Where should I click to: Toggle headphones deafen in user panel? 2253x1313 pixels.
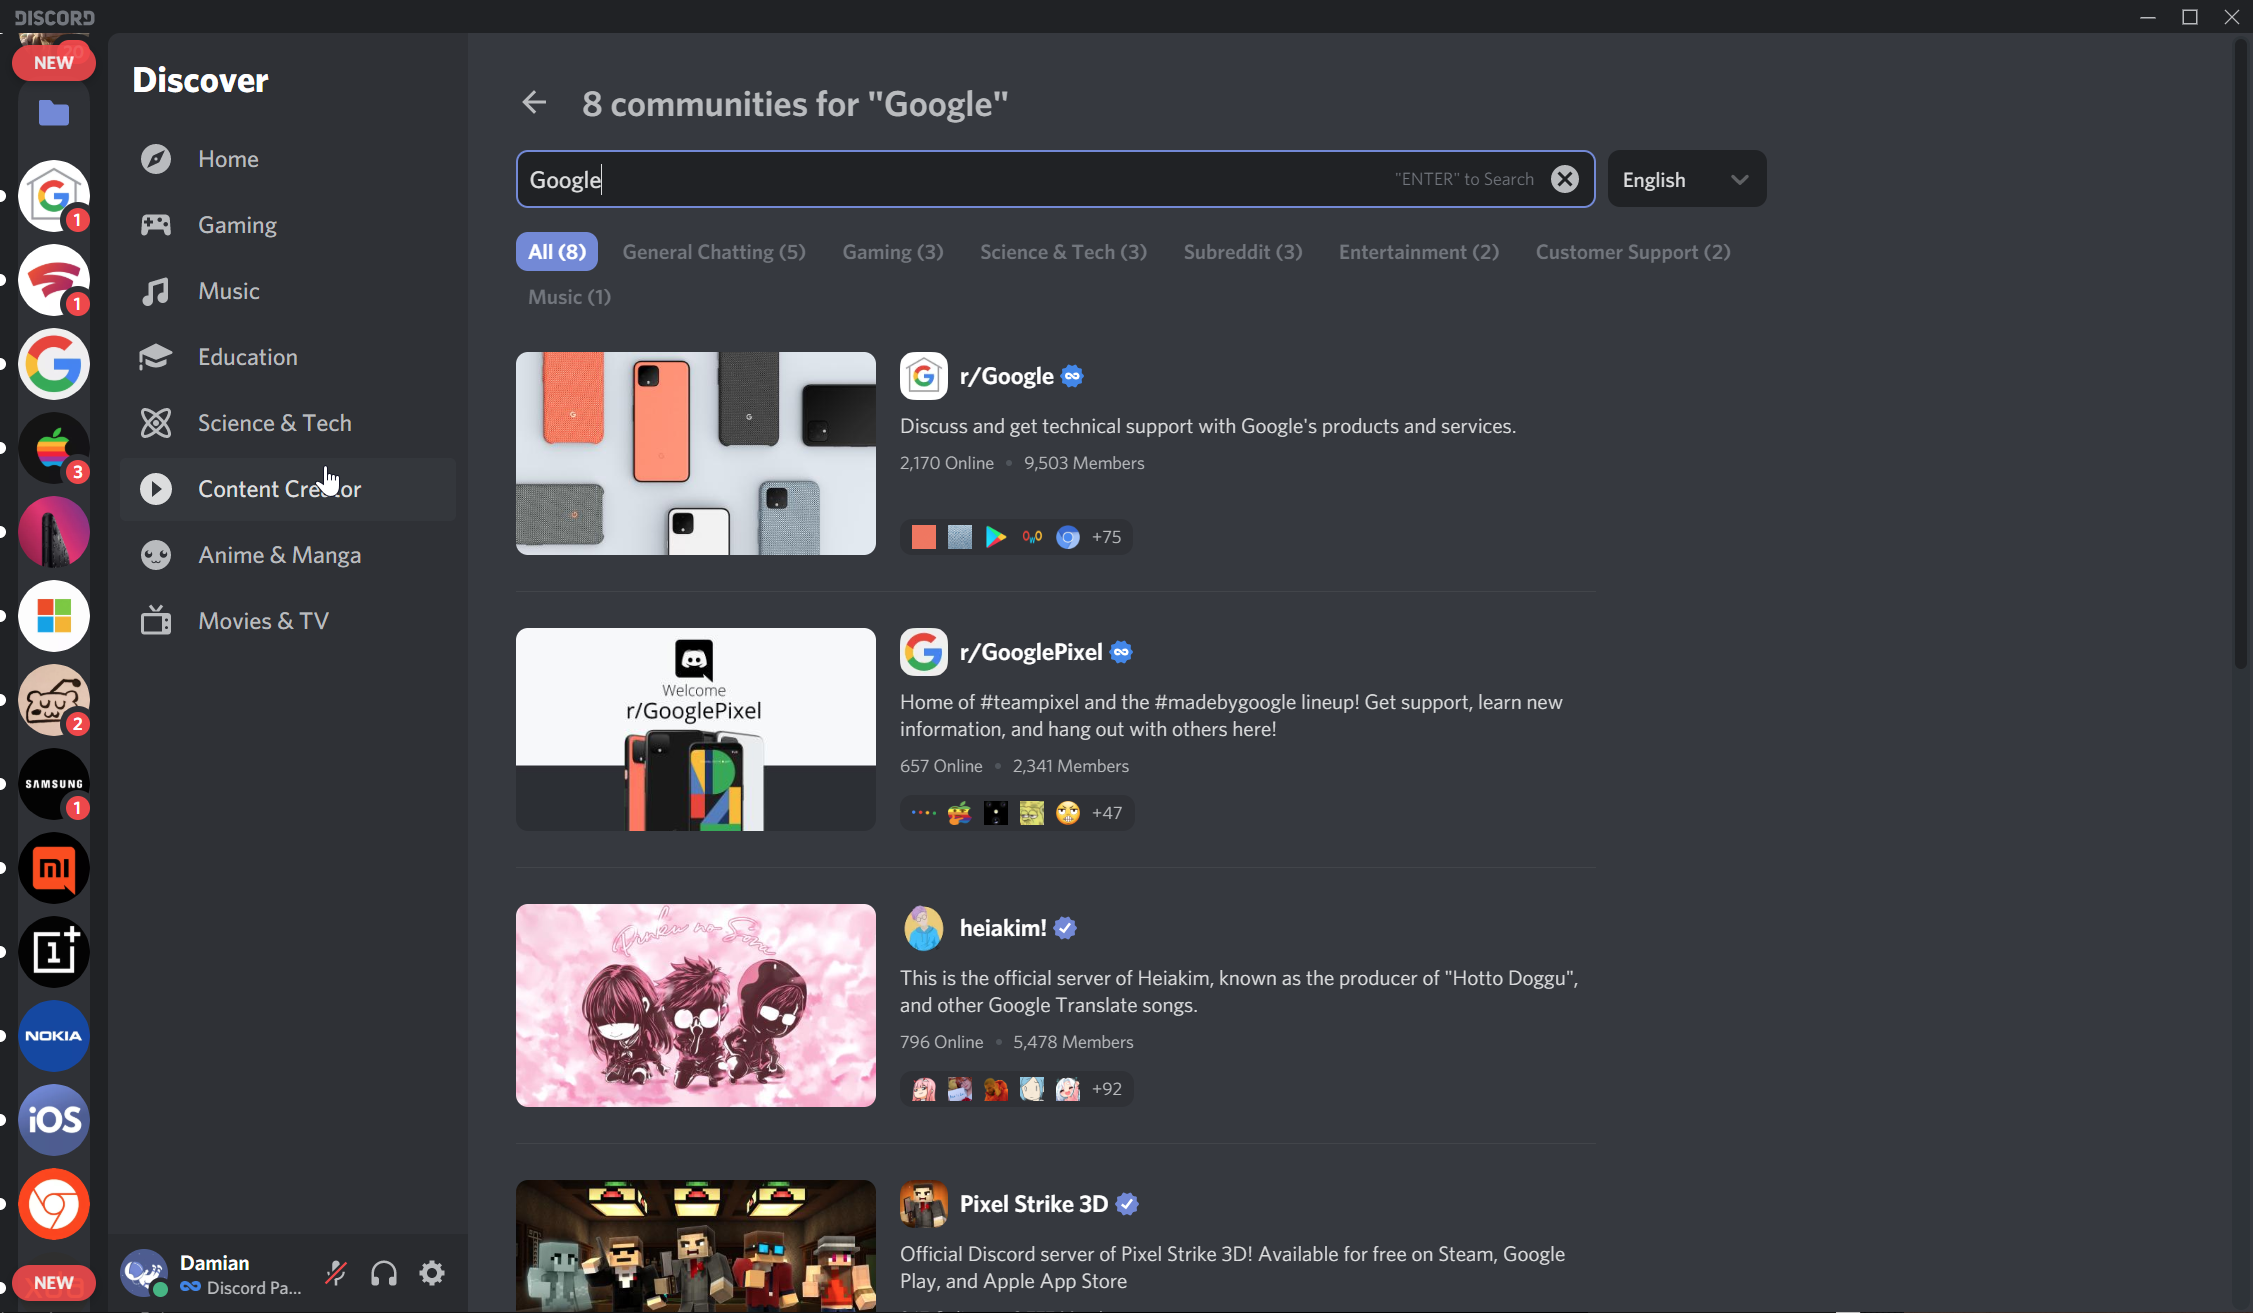(x=384, y=1273)
